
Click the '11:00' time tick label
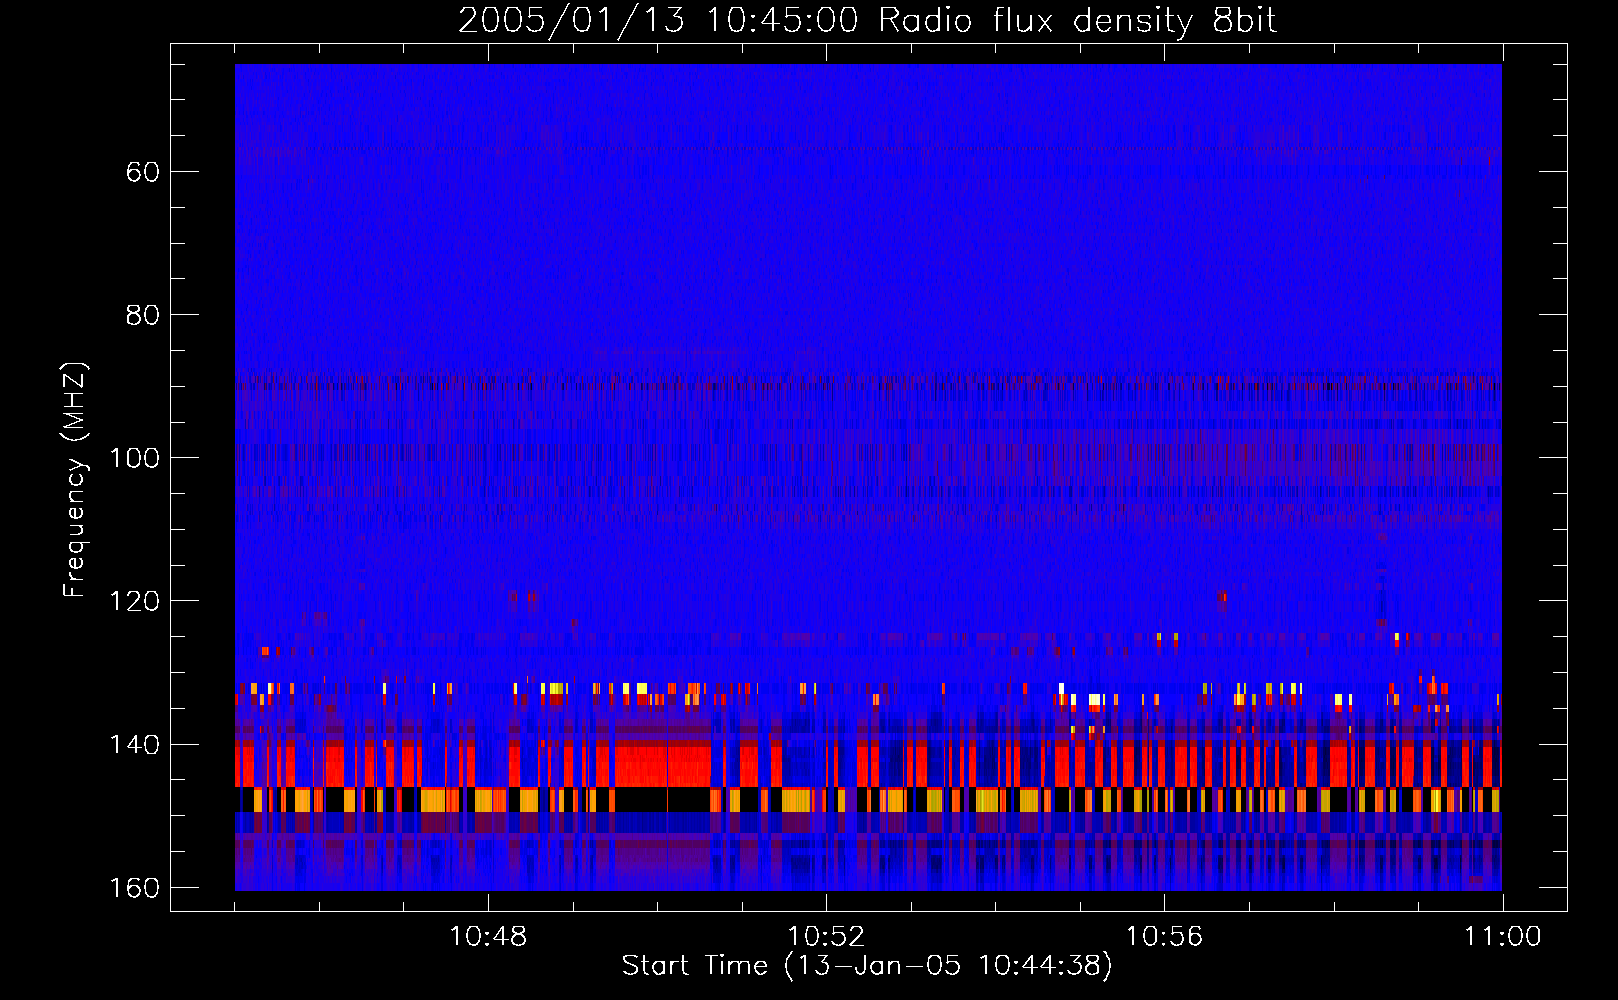click(x=1502, y=937)
